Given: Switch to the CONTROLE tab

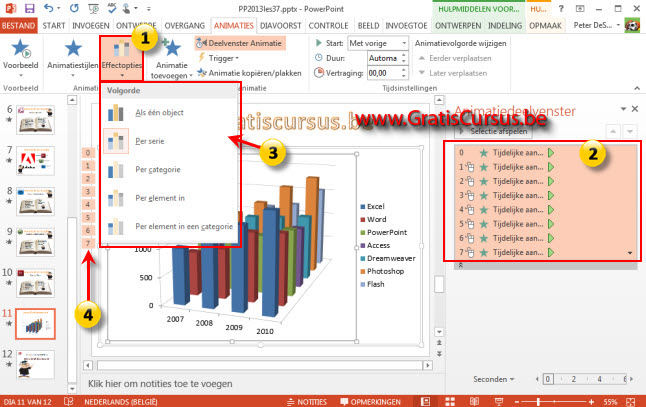Looking at the screenshot, I should coord(328,26).
